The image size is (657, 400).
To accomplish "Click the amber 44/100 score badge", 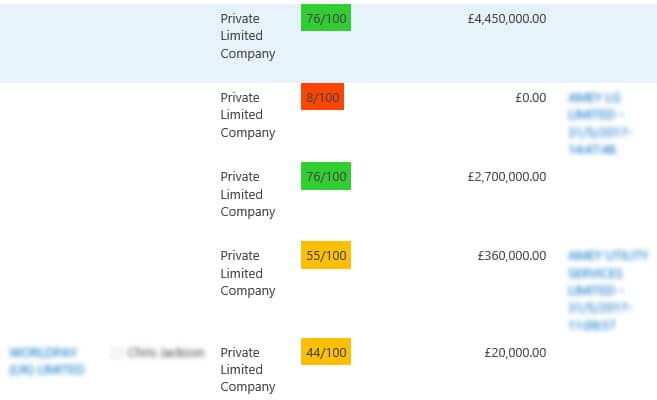I will coord(326,352).
